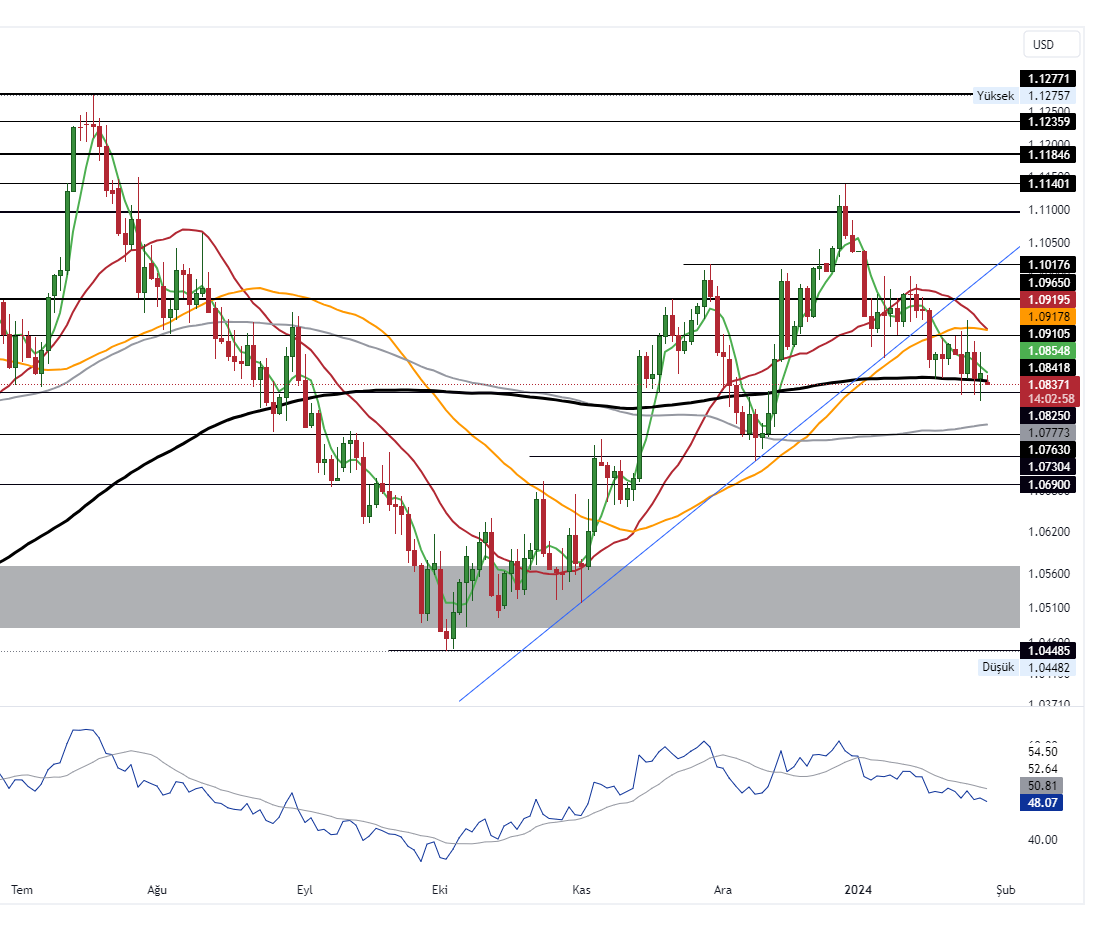Click the price level label 1.07630
This screenshot has height=939, width=1094.
[x=1050, y=450]
